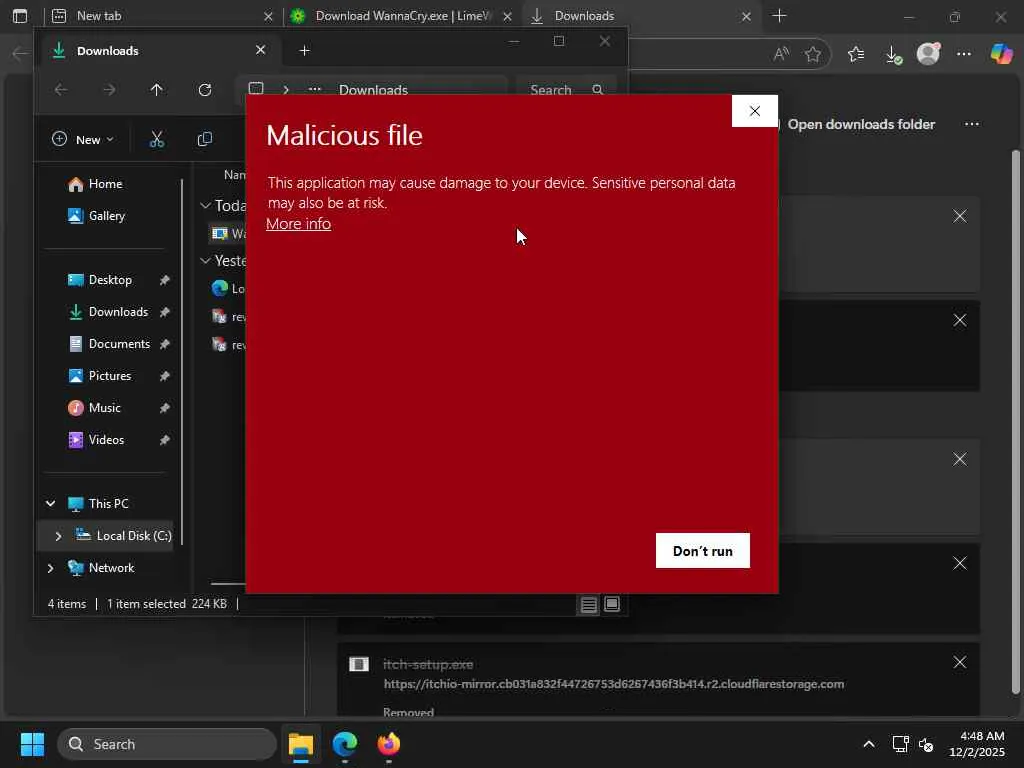Click the taskbar Search box
Image resolution: width=1024 pixels, height=768 pixels.
(167, 744)
